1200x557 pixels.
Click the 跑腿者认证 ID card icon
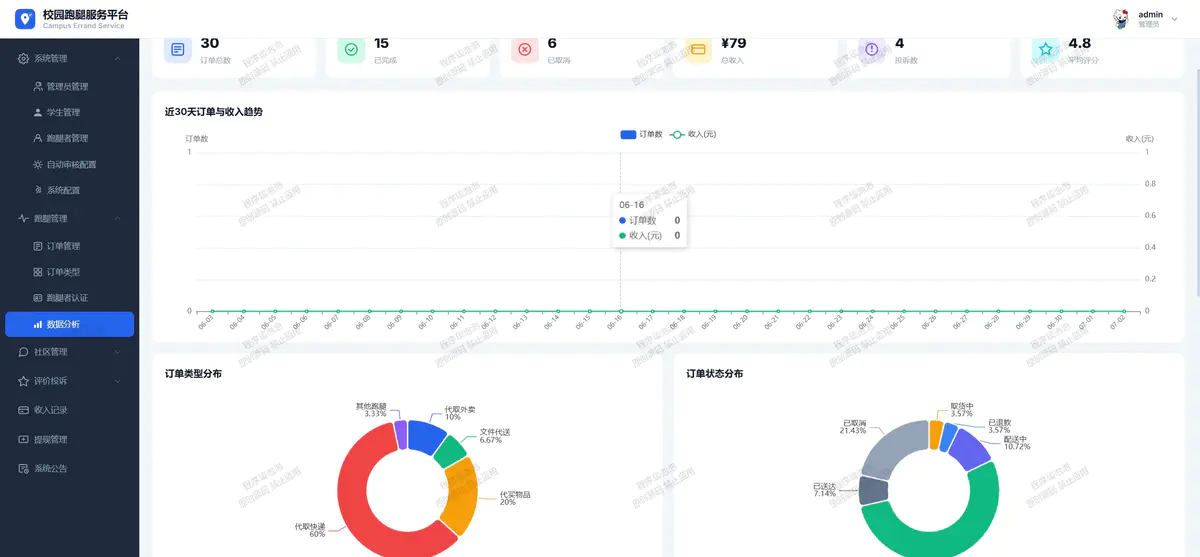pyautogui.click(x=38, y=298)
